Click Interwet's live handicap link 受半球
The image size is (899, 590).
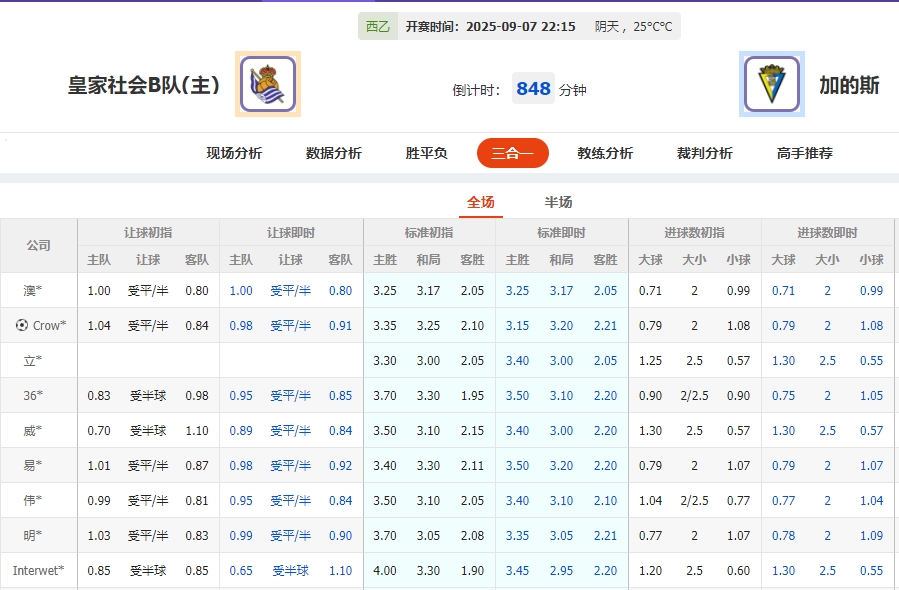pyautogui.click(x=290, y=570)
